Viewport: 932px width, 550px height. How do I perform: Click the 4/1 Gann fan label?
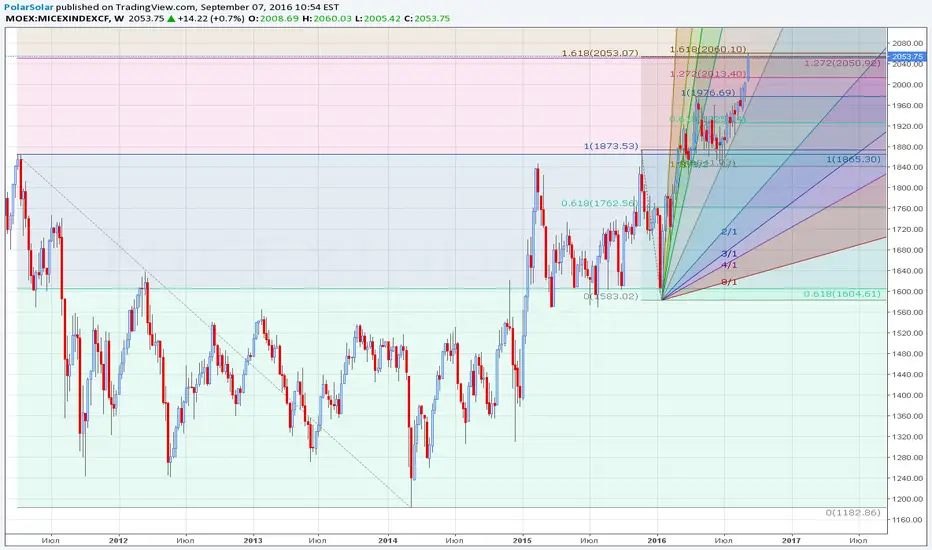tap(729, 265)
